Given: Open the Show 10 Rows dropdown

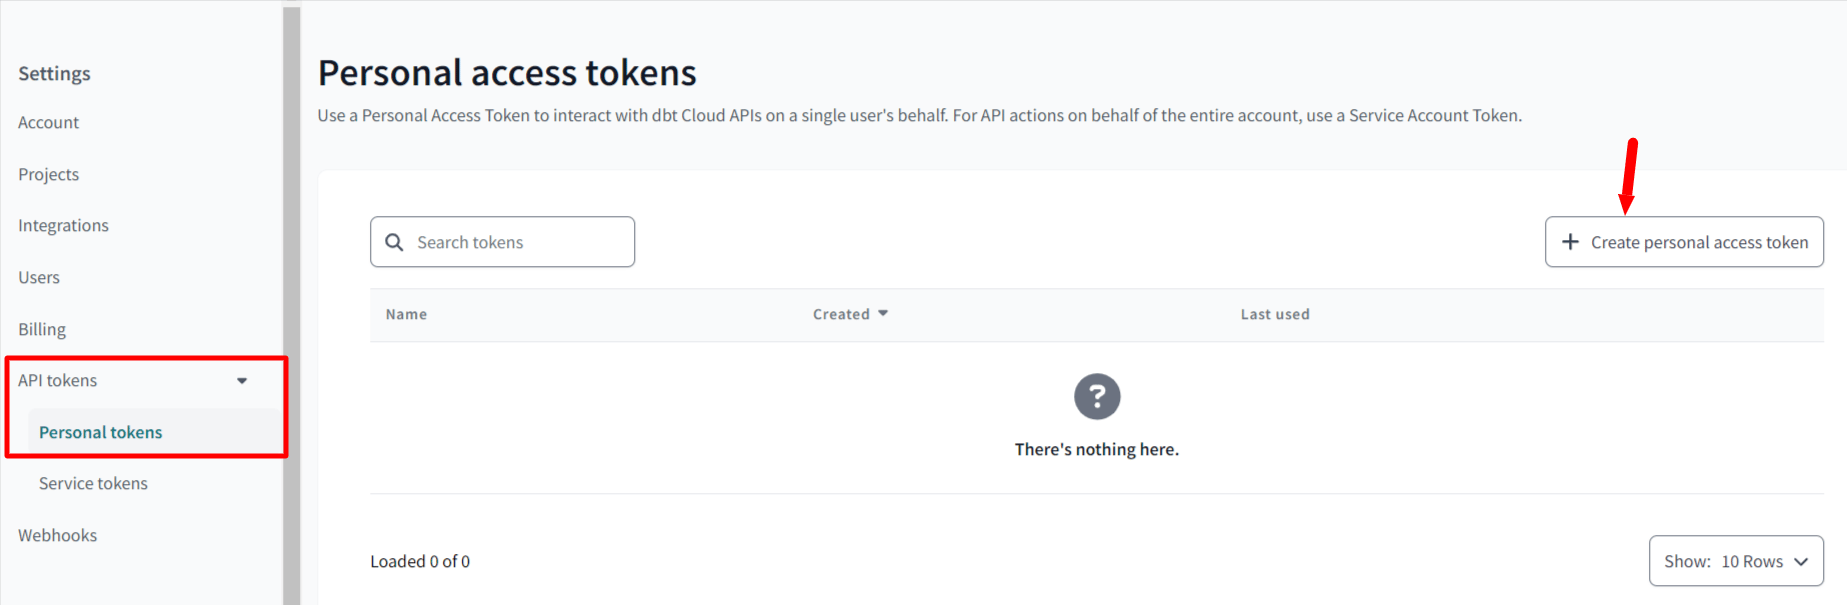Looking at the screenshot, I should pyautogui.click(x=1736, y=561).
